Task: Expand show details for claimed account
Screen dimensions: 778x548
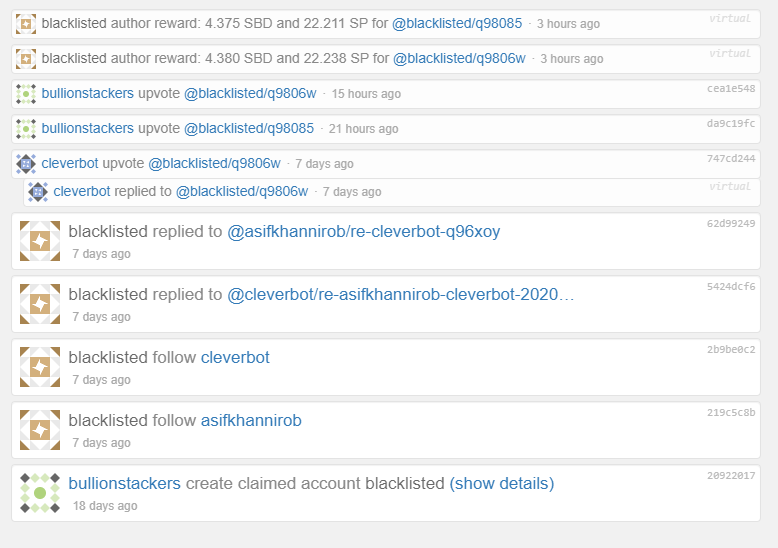Action: 501,484
